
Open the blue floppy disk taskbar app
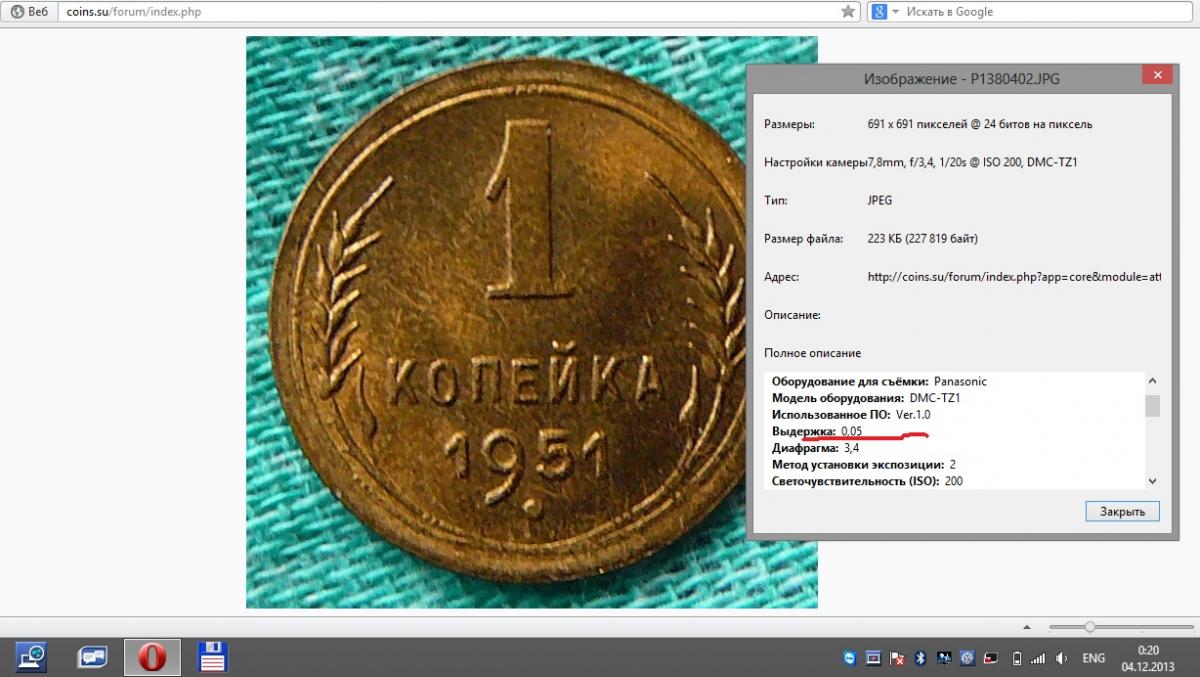[213, 657]
